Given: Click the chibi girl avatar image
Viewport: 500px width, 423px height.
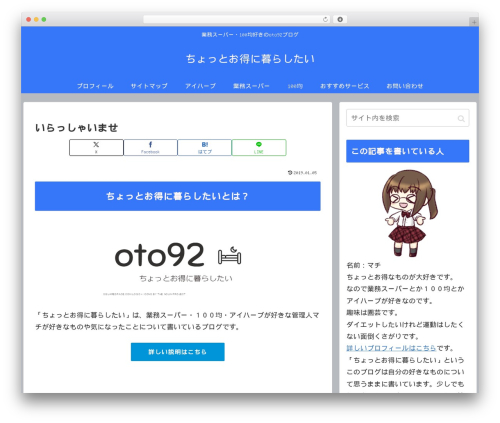Looking at the screenshot, I should click(x=410, y=213).
